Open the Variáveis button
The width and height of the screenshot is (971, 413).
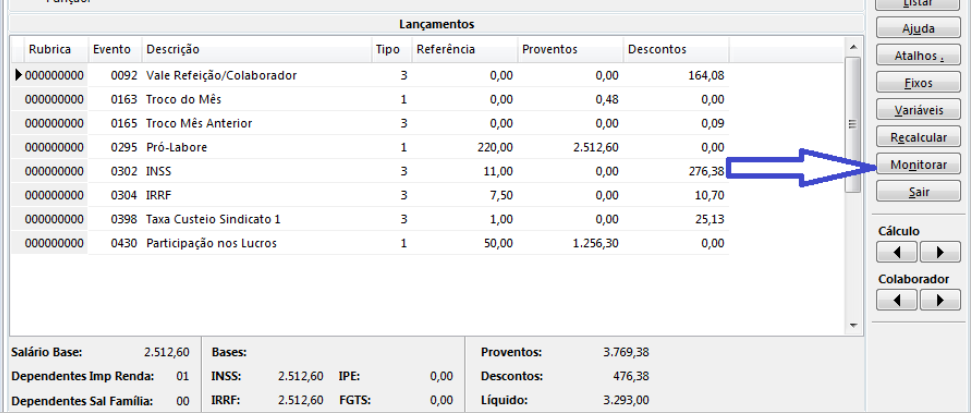(918, 110)
